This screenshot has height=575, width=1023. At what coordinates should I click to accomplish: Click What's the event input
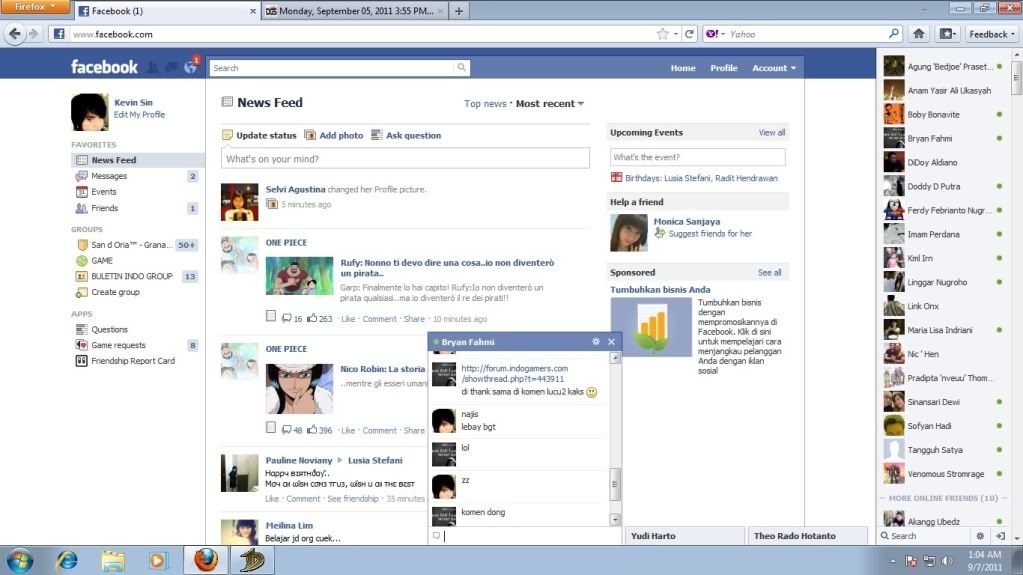697,157
